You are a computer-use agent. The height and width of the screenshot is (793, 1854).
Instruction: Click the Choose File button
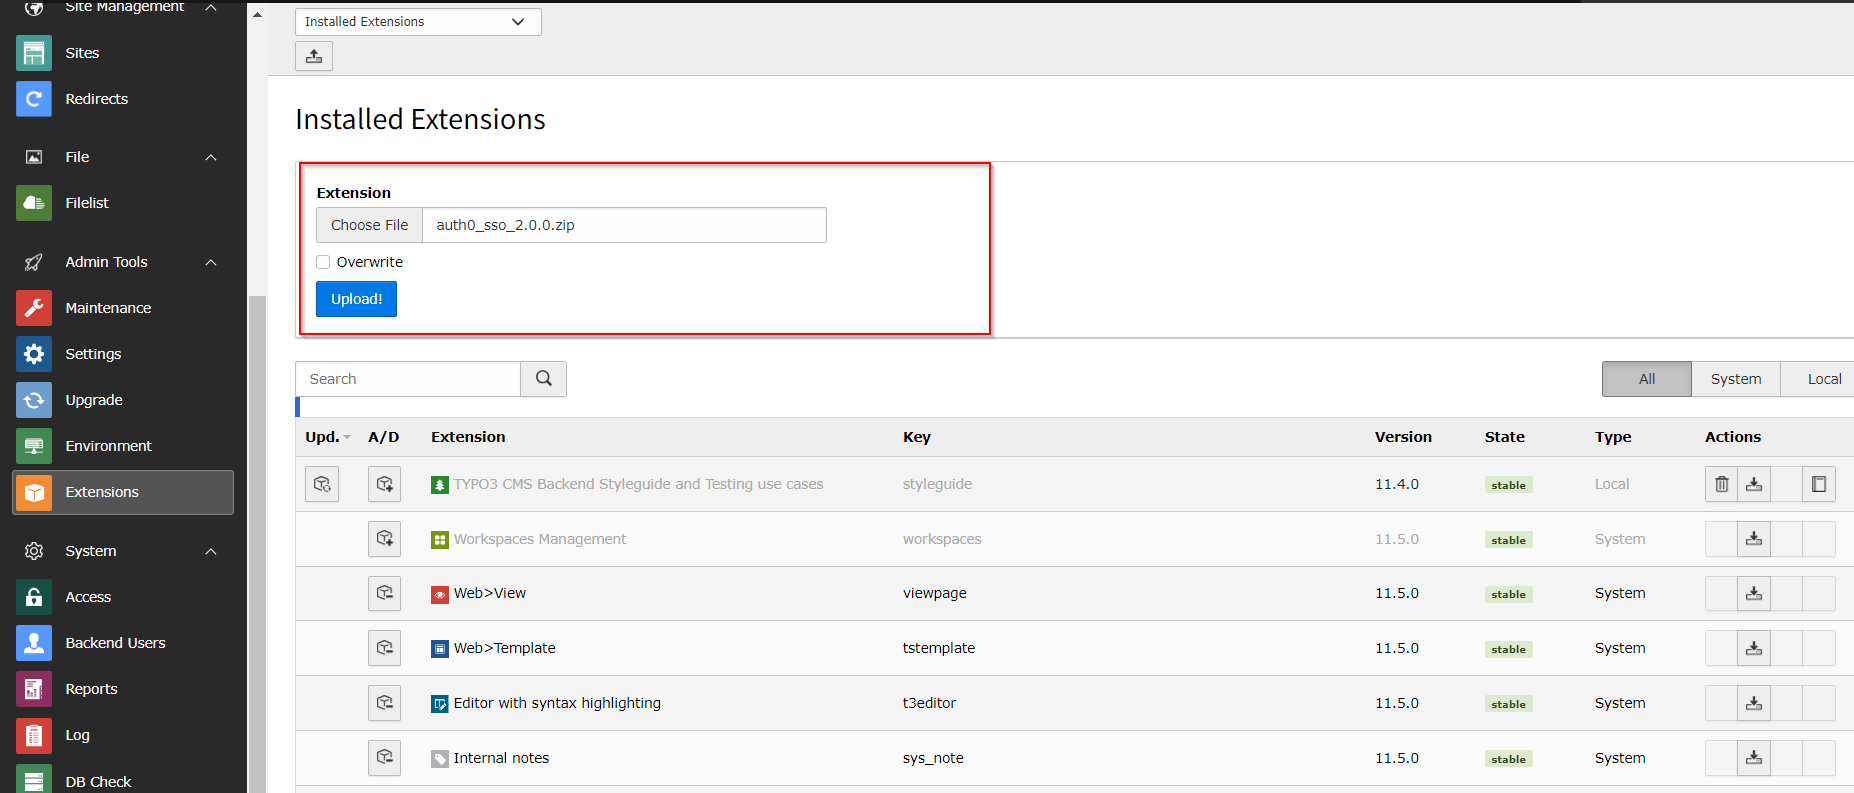(369, 225)
